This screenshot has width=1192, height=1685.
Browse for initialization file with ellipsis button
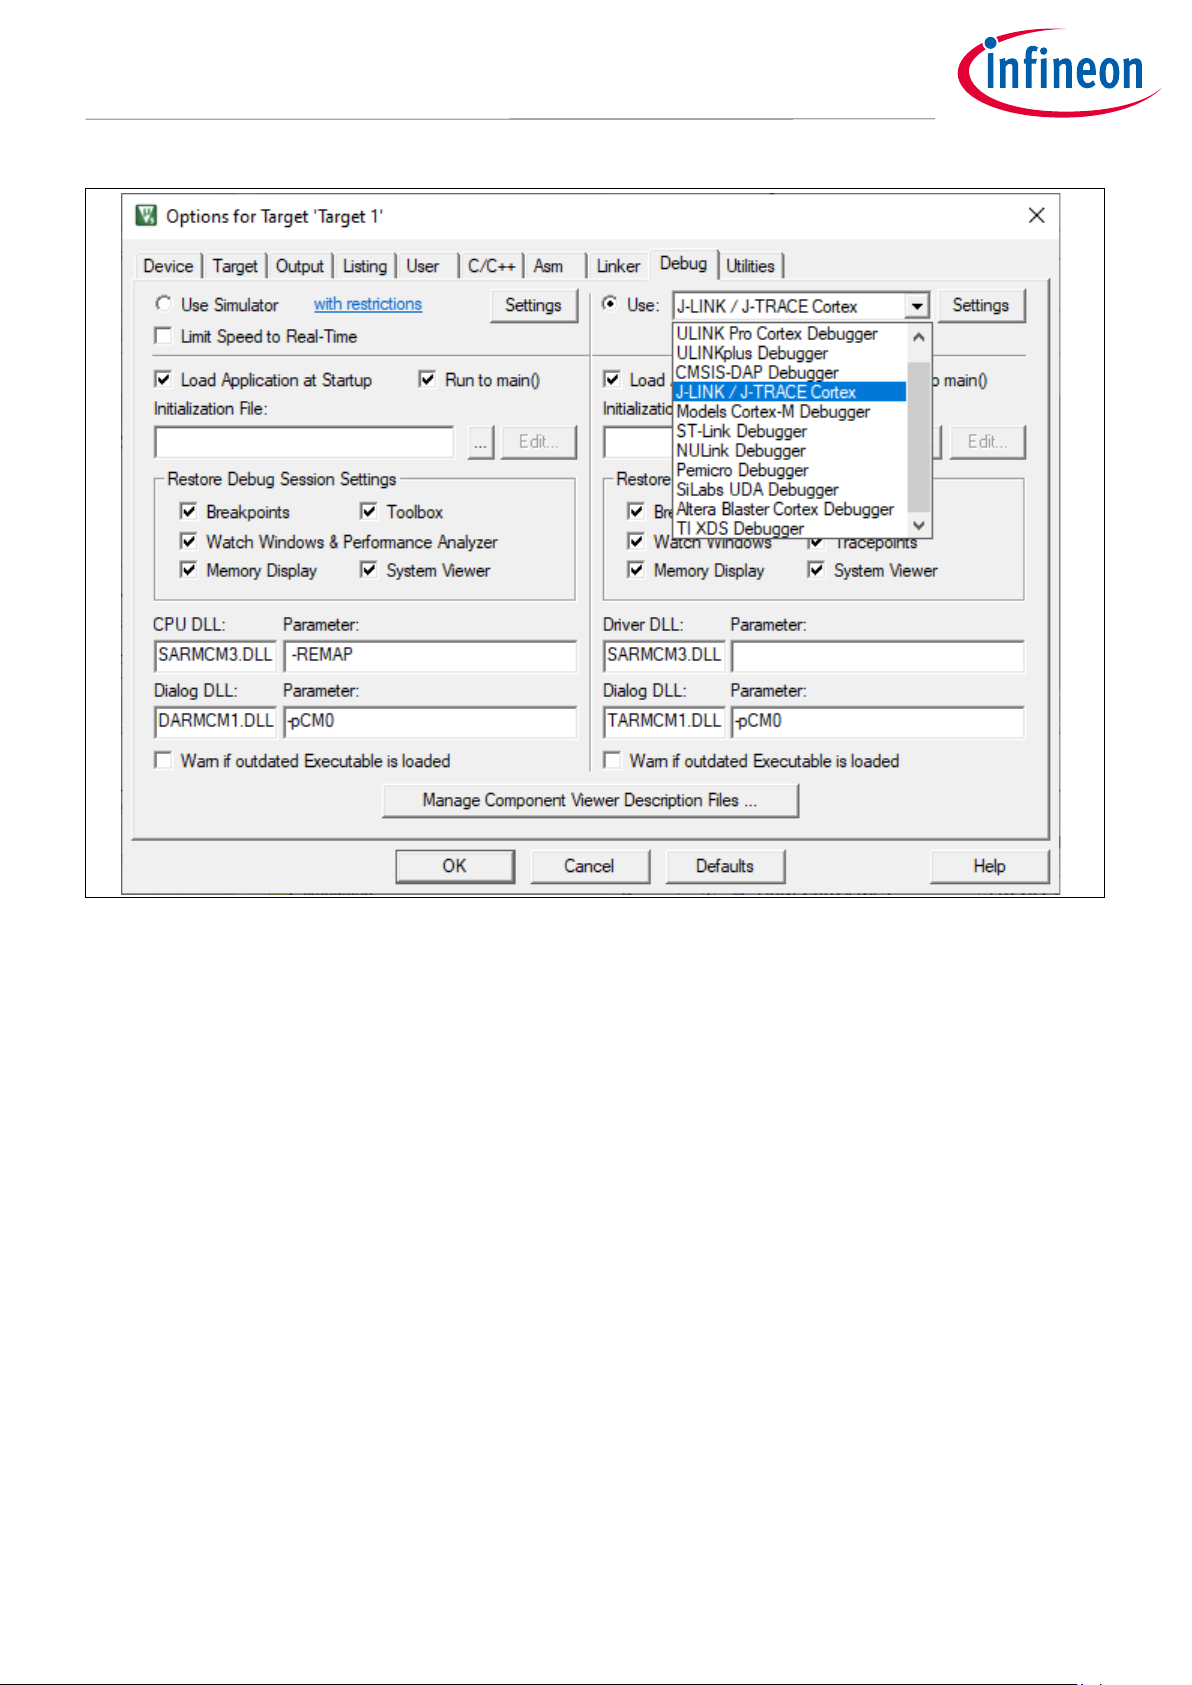click(x=481, y=442)
